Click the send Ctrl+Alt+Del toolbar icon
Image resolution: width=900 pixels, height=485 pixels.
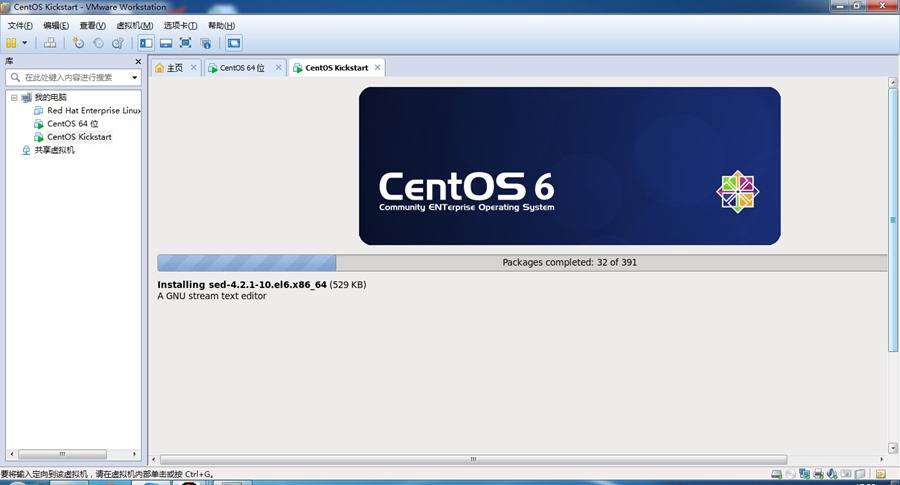(50, 43)
